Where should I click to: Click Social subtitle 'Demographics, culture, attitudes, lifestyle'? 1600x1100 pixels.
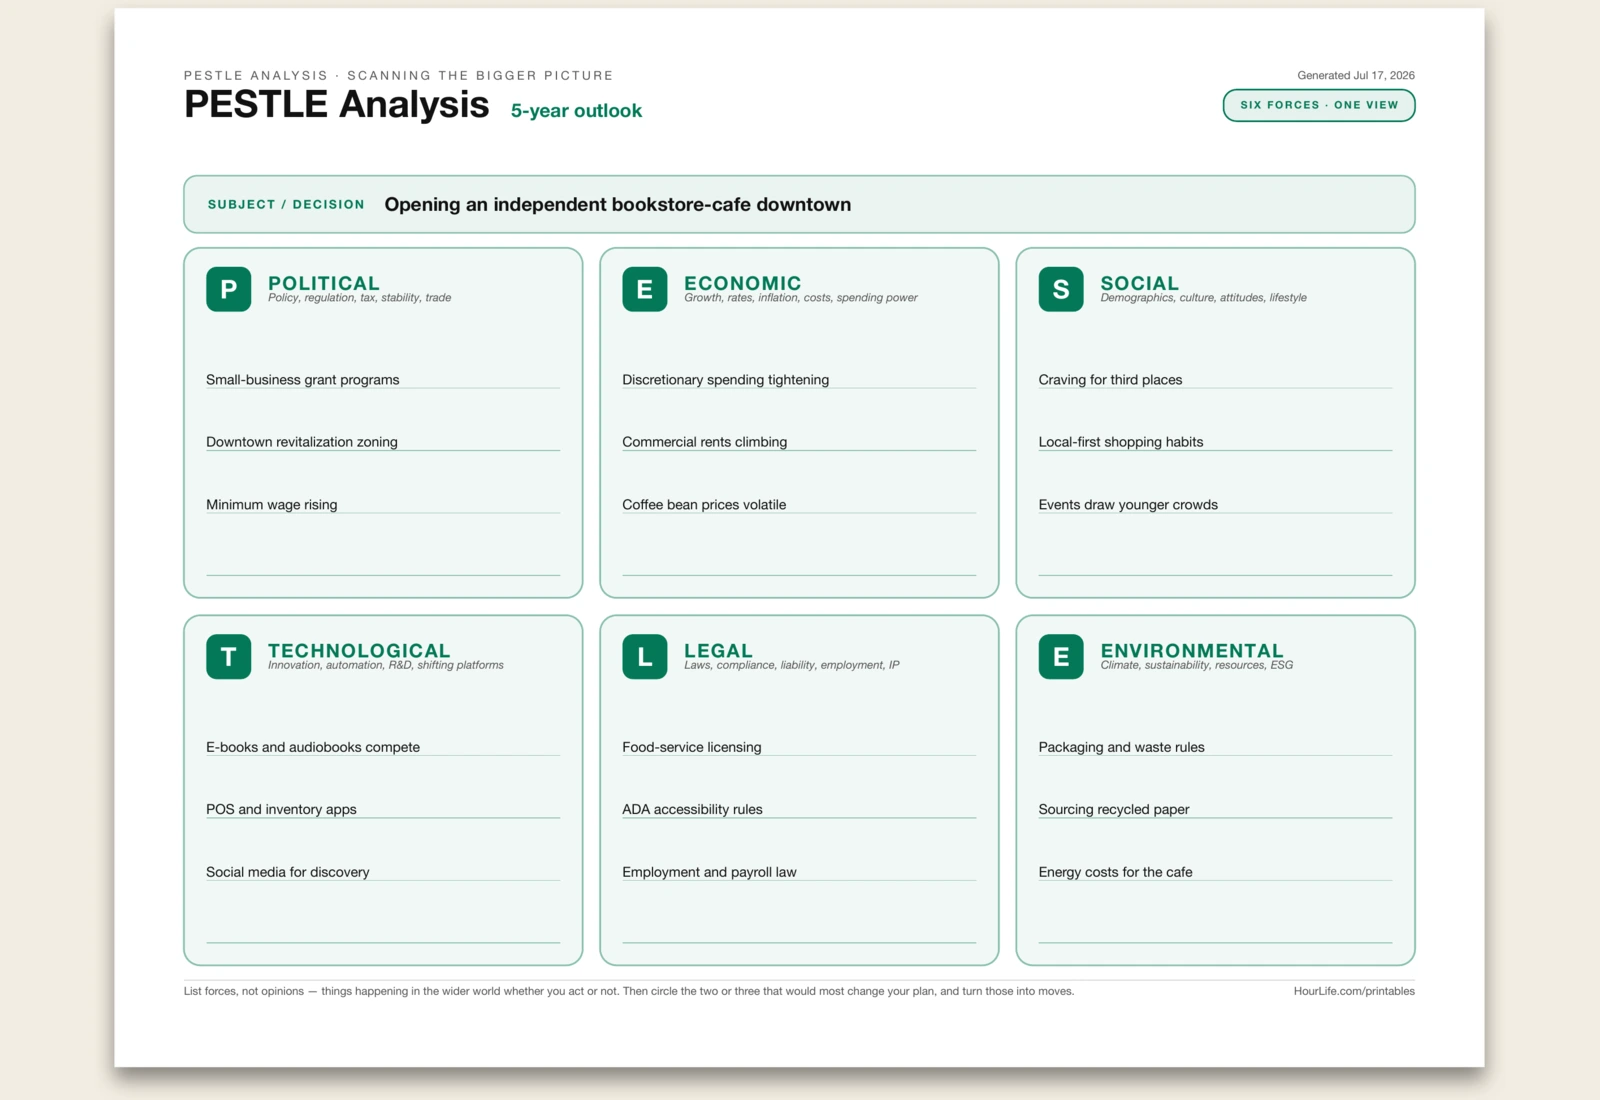pos(1203,298)
